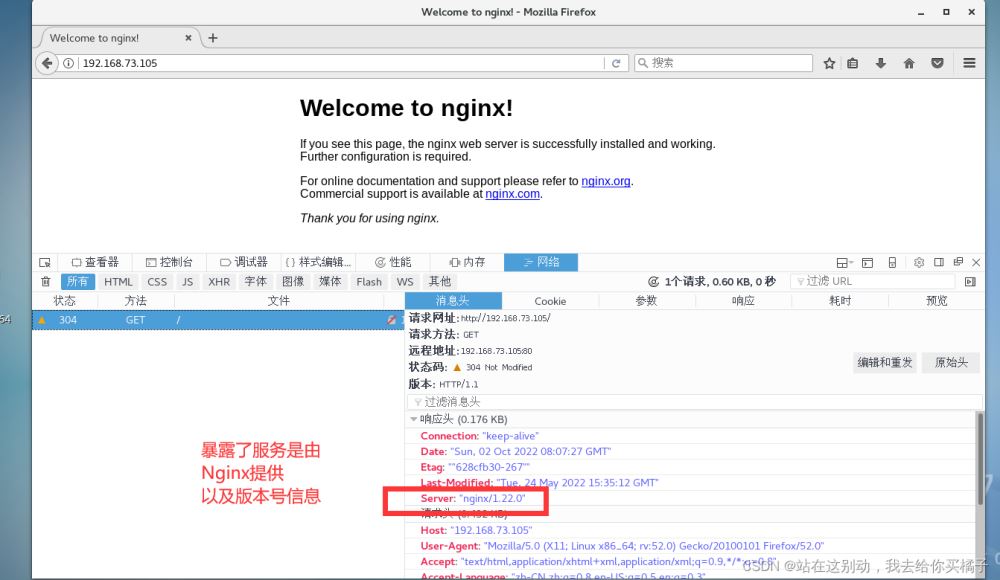Filter requests by 其他 other
The image size is (1000, 580).
[439, 281]
